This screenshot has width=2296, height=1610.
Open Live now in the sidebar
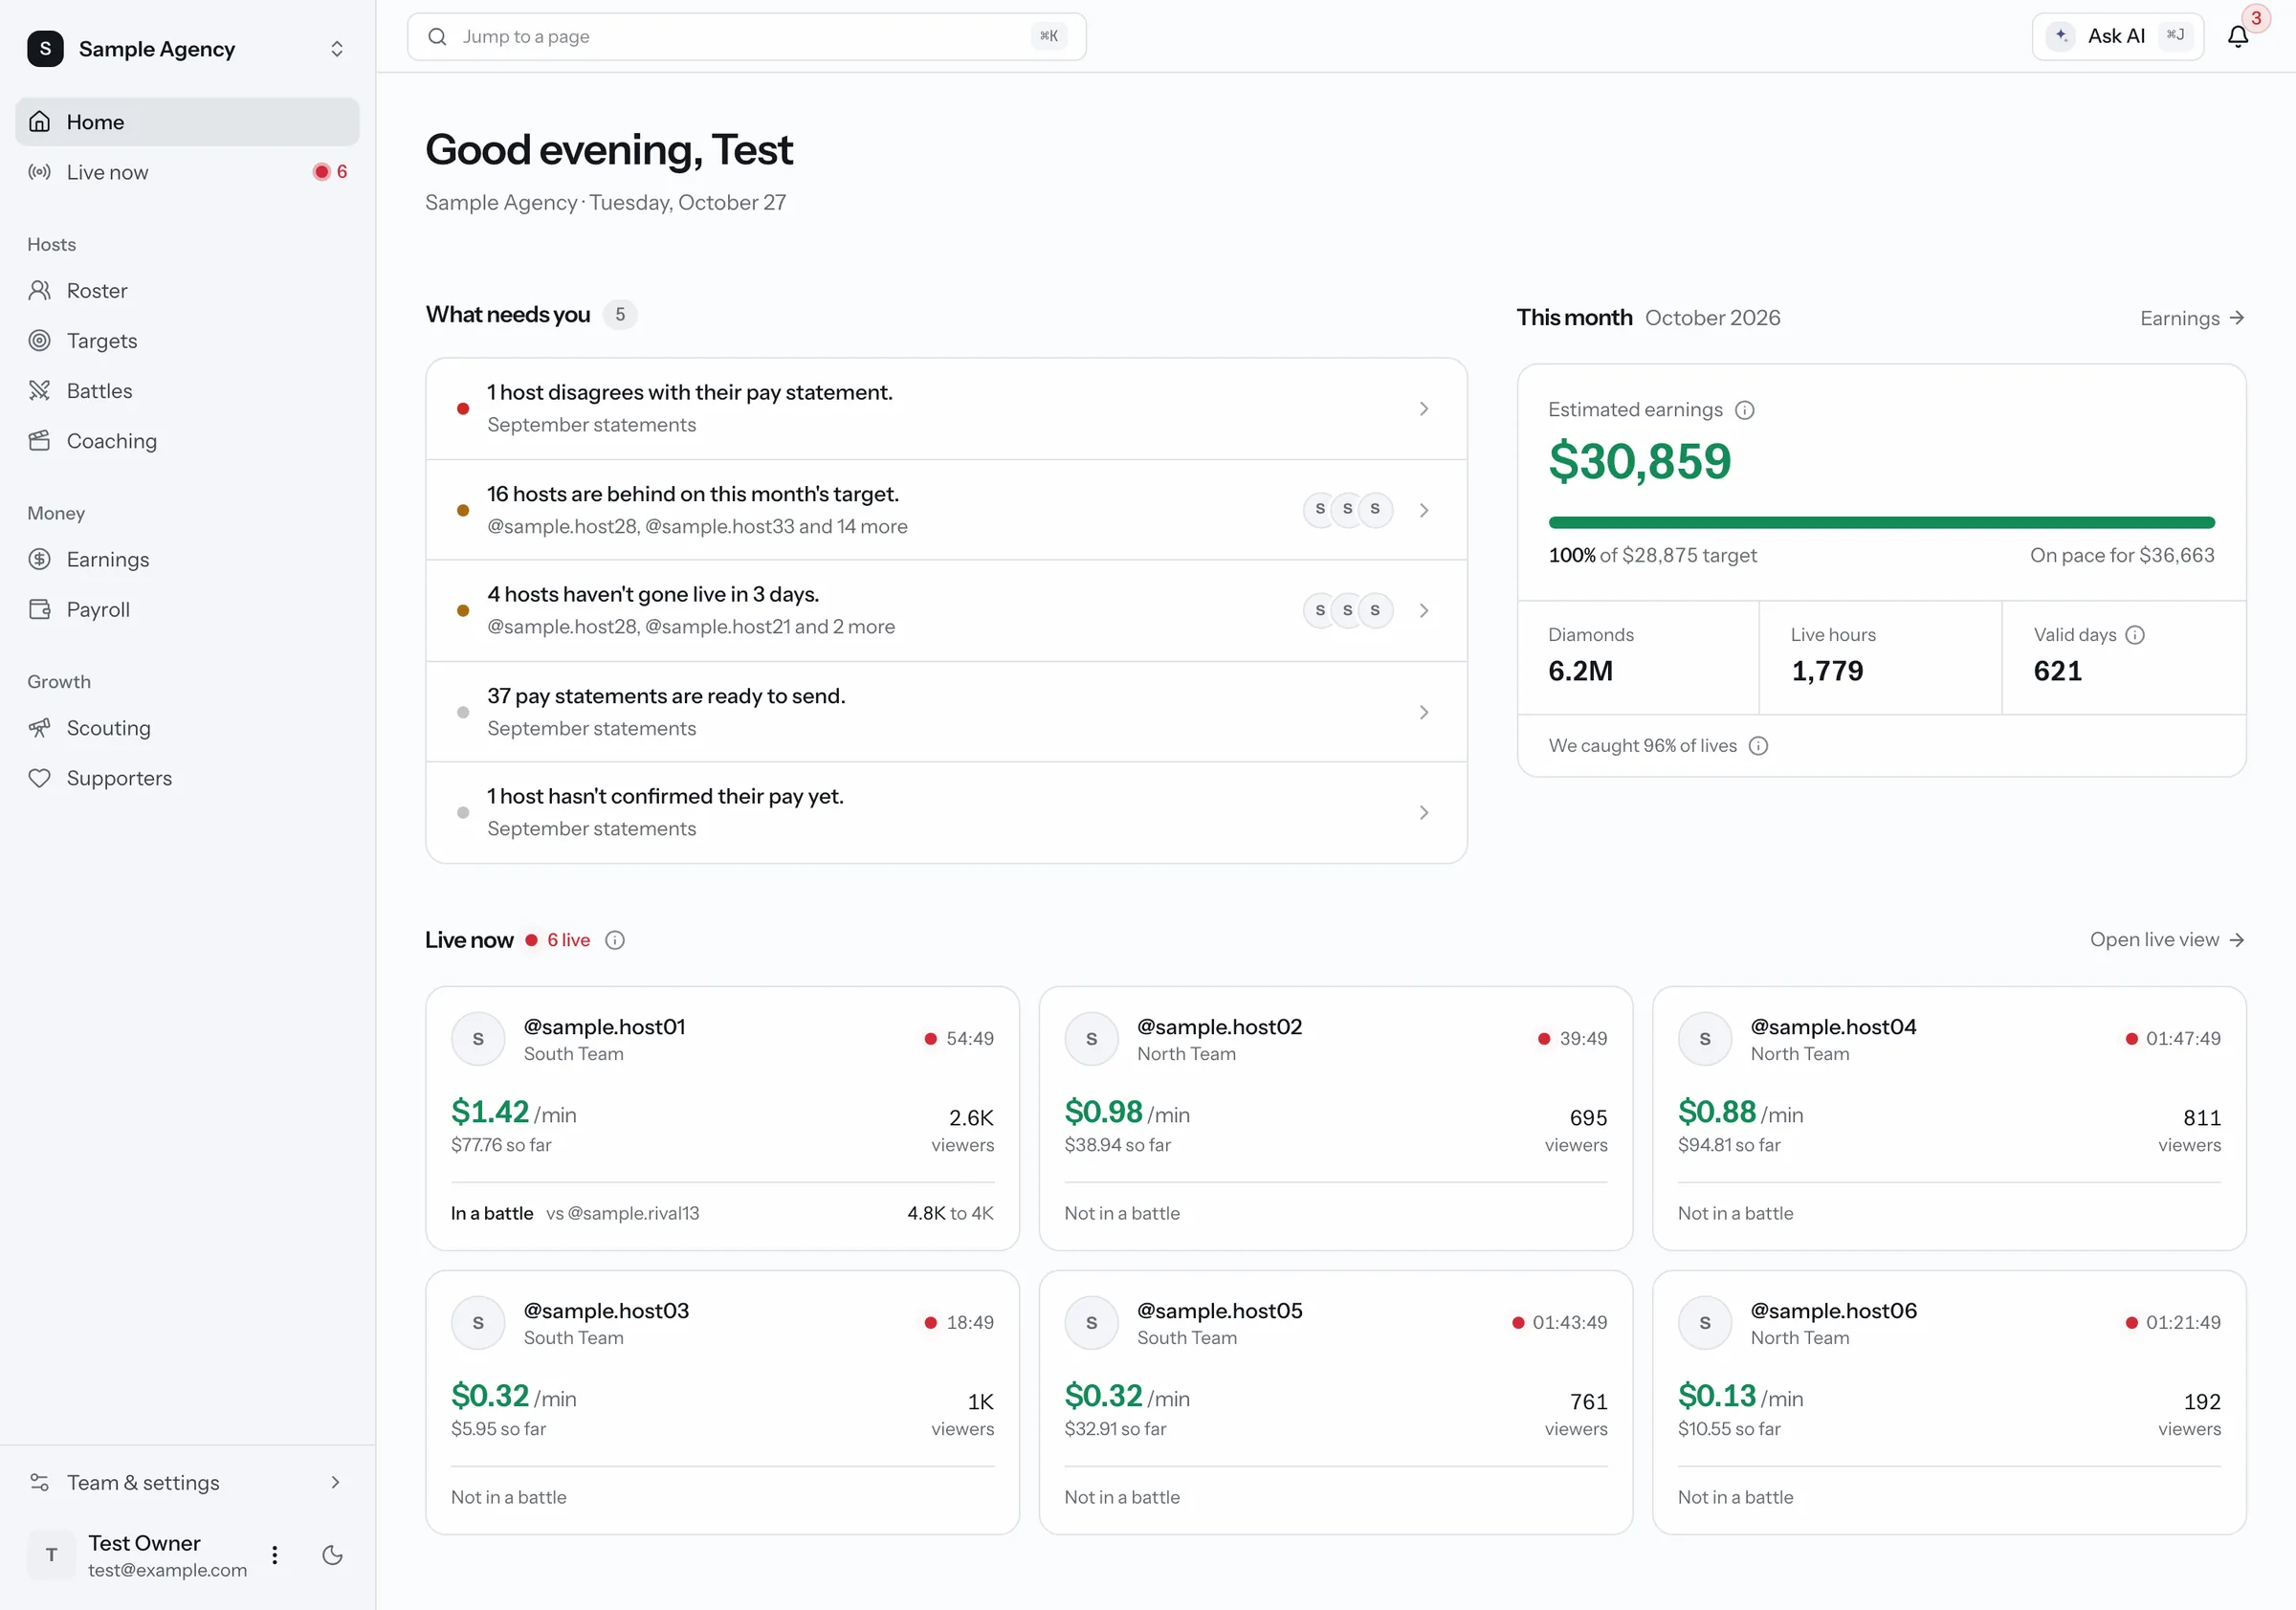tap(187, 172)
